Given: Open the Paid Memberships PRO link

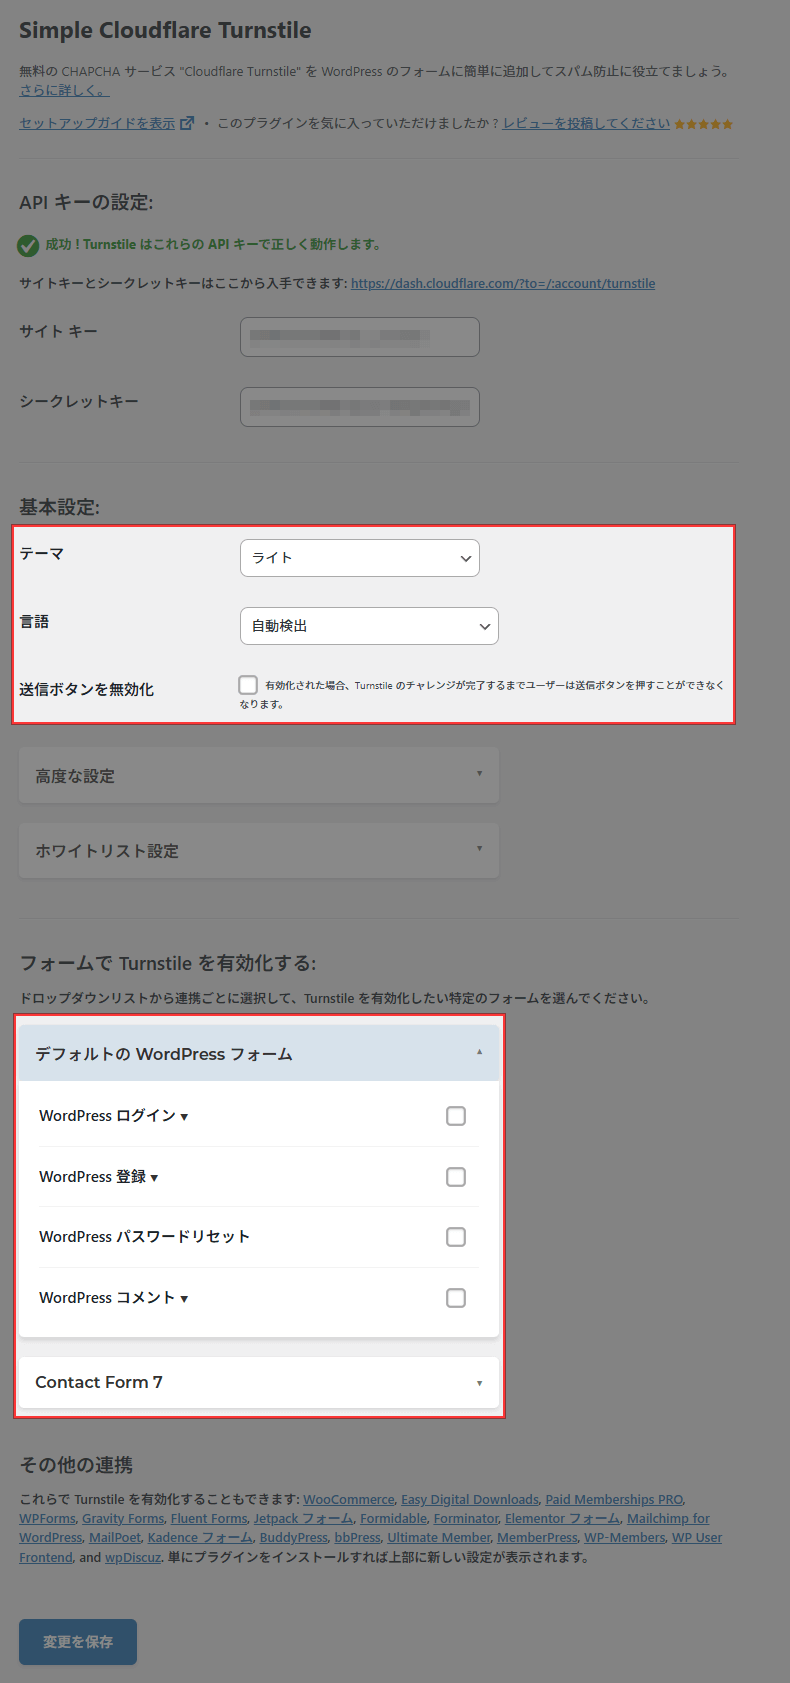Looking at the screenshot, I should [614, 1499].
